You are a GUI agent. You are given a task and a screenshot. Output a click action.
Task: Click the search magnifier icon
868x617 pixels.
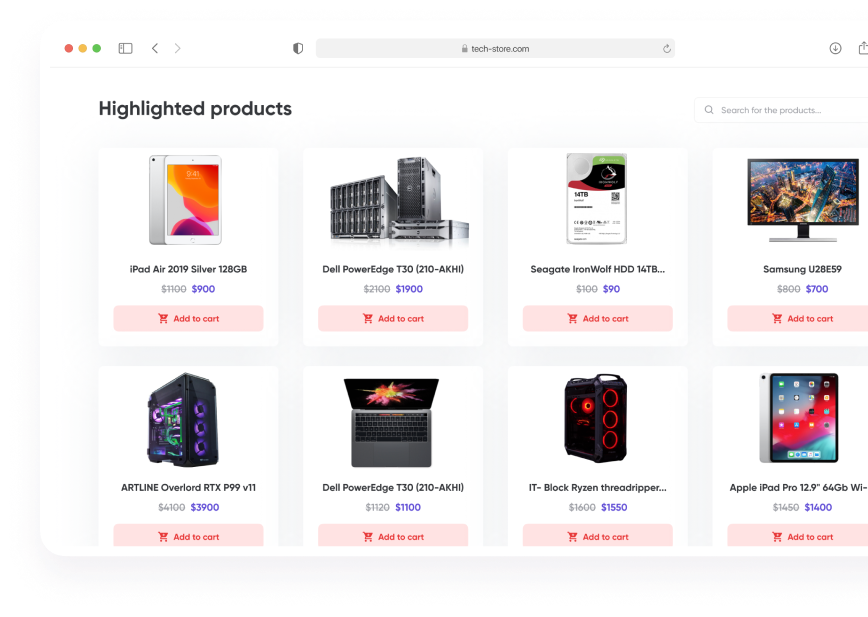click(x=709, y=110)
